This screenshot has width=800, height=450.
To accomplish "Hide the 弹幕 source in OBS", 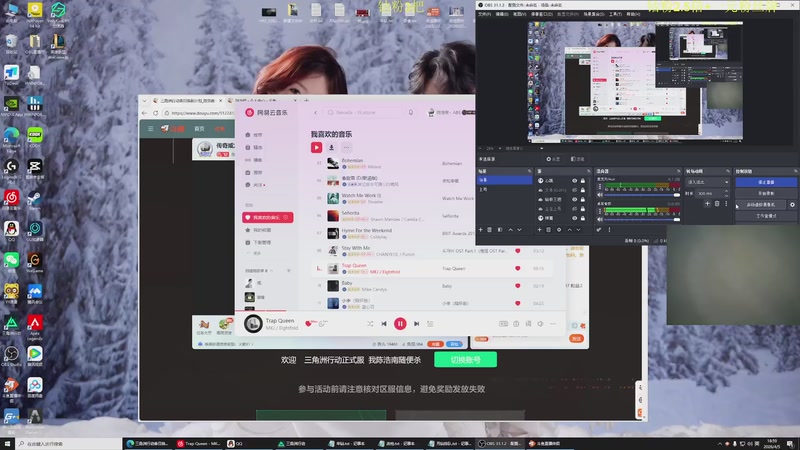I will point(574,218).
